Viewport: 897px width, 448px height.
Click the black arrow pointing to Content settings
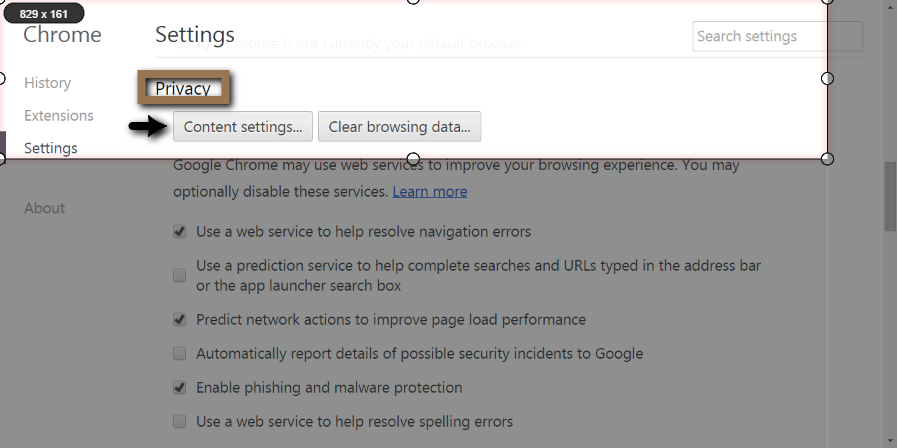pos(147,127)
